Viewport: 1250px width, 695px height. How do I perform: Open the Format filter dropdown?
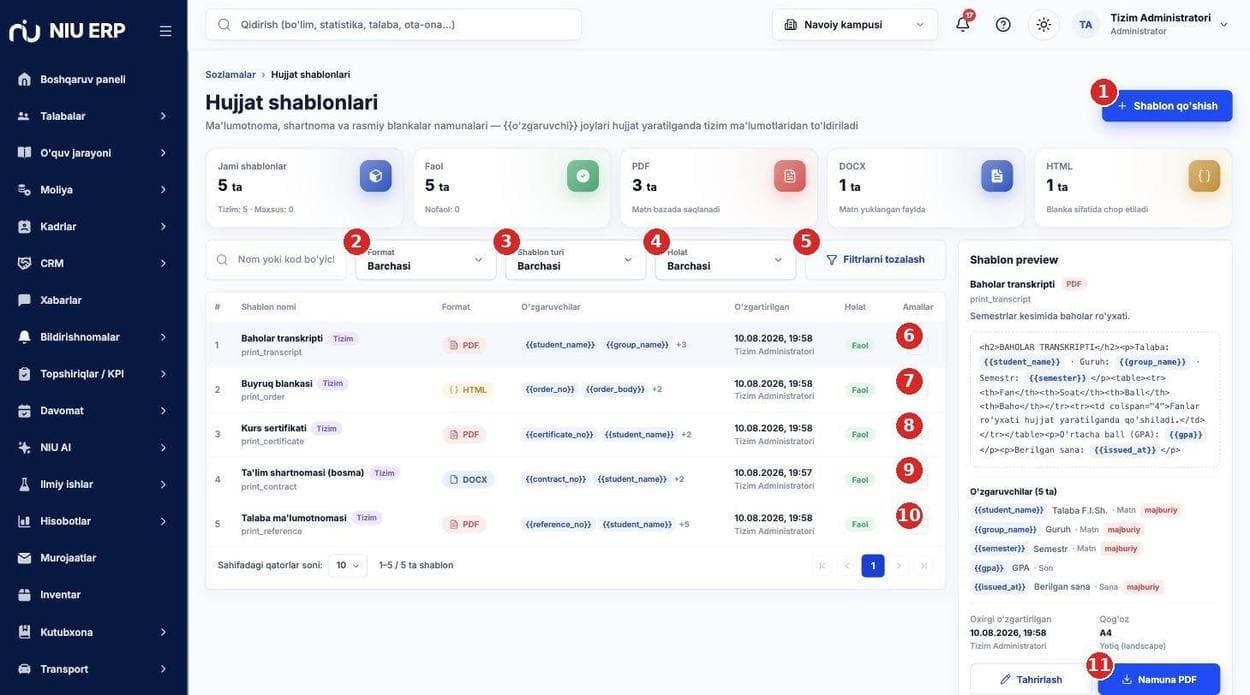pos(426,260)
